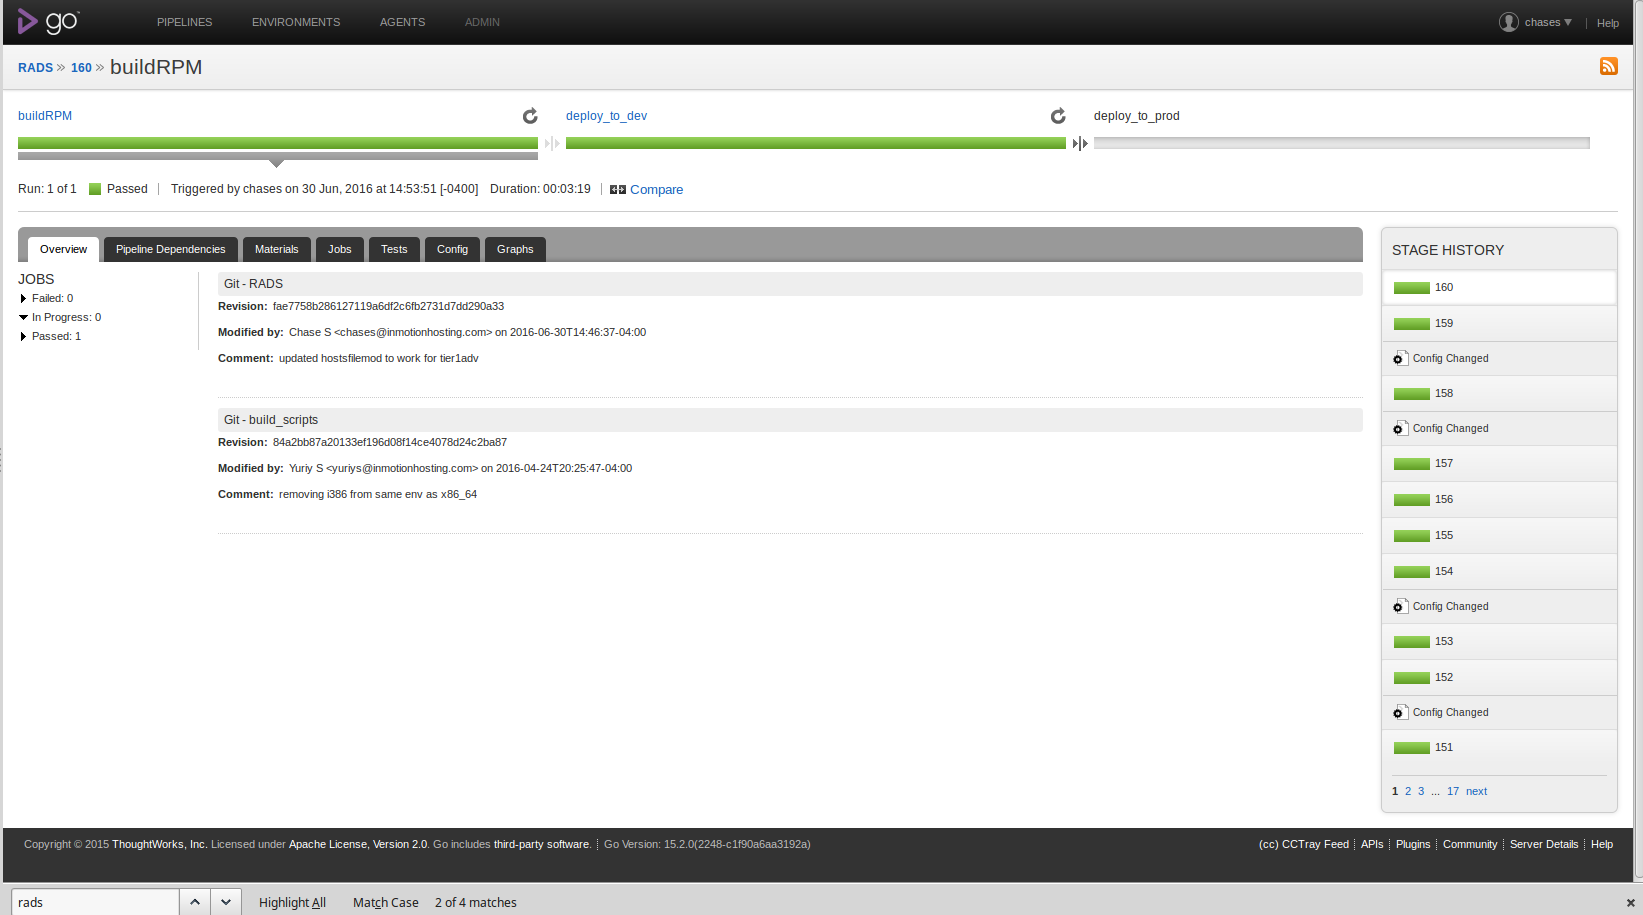Screen dimensions: 1643x915
Task: Open the Materials tab
Action: pyautogui.click(x=276, y=249)
